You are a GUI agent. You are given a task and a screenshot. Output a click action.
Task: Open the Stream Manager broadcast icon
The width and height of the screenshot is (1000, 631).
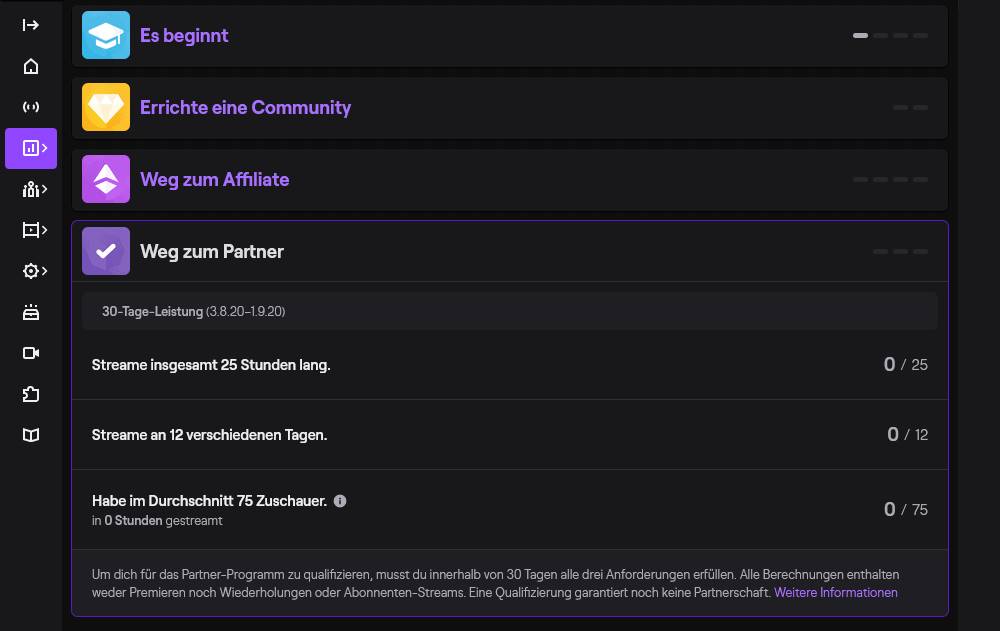point(30,107)
